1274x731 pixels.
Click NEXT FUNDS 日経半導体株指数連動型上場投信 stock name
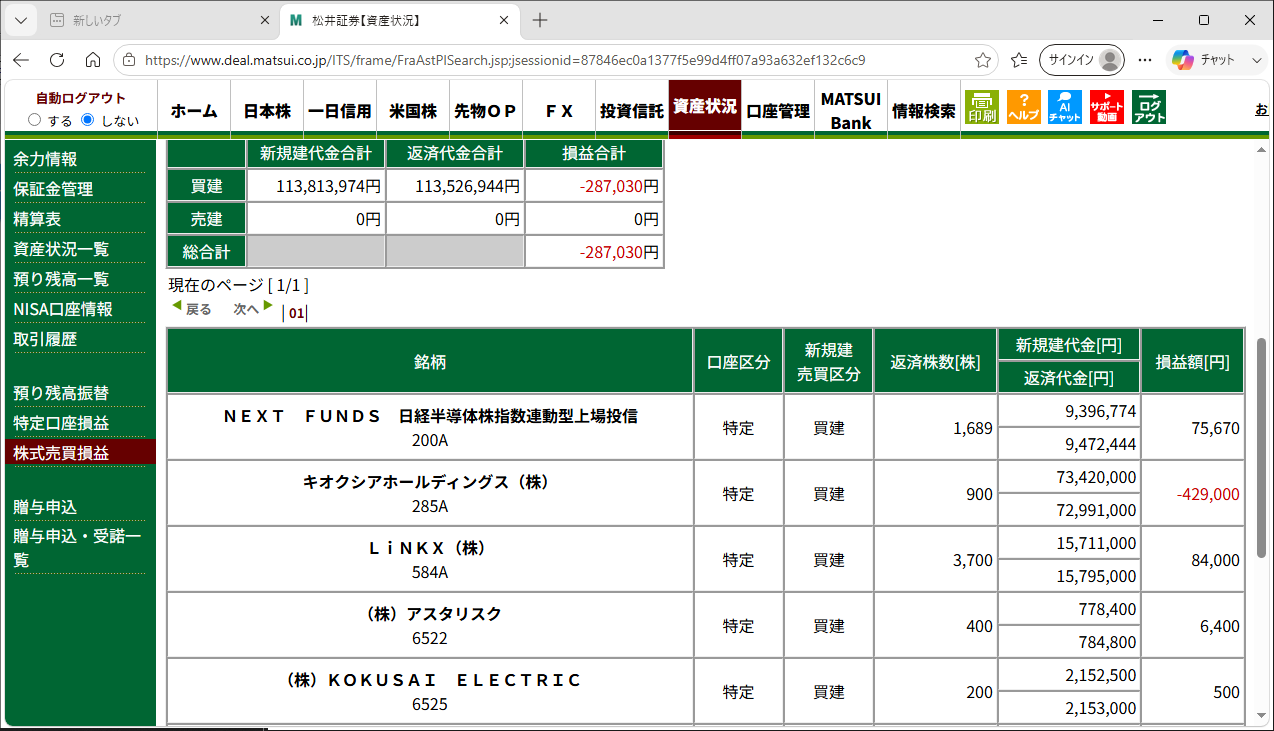pyautogui.click(x=430, y=416)
